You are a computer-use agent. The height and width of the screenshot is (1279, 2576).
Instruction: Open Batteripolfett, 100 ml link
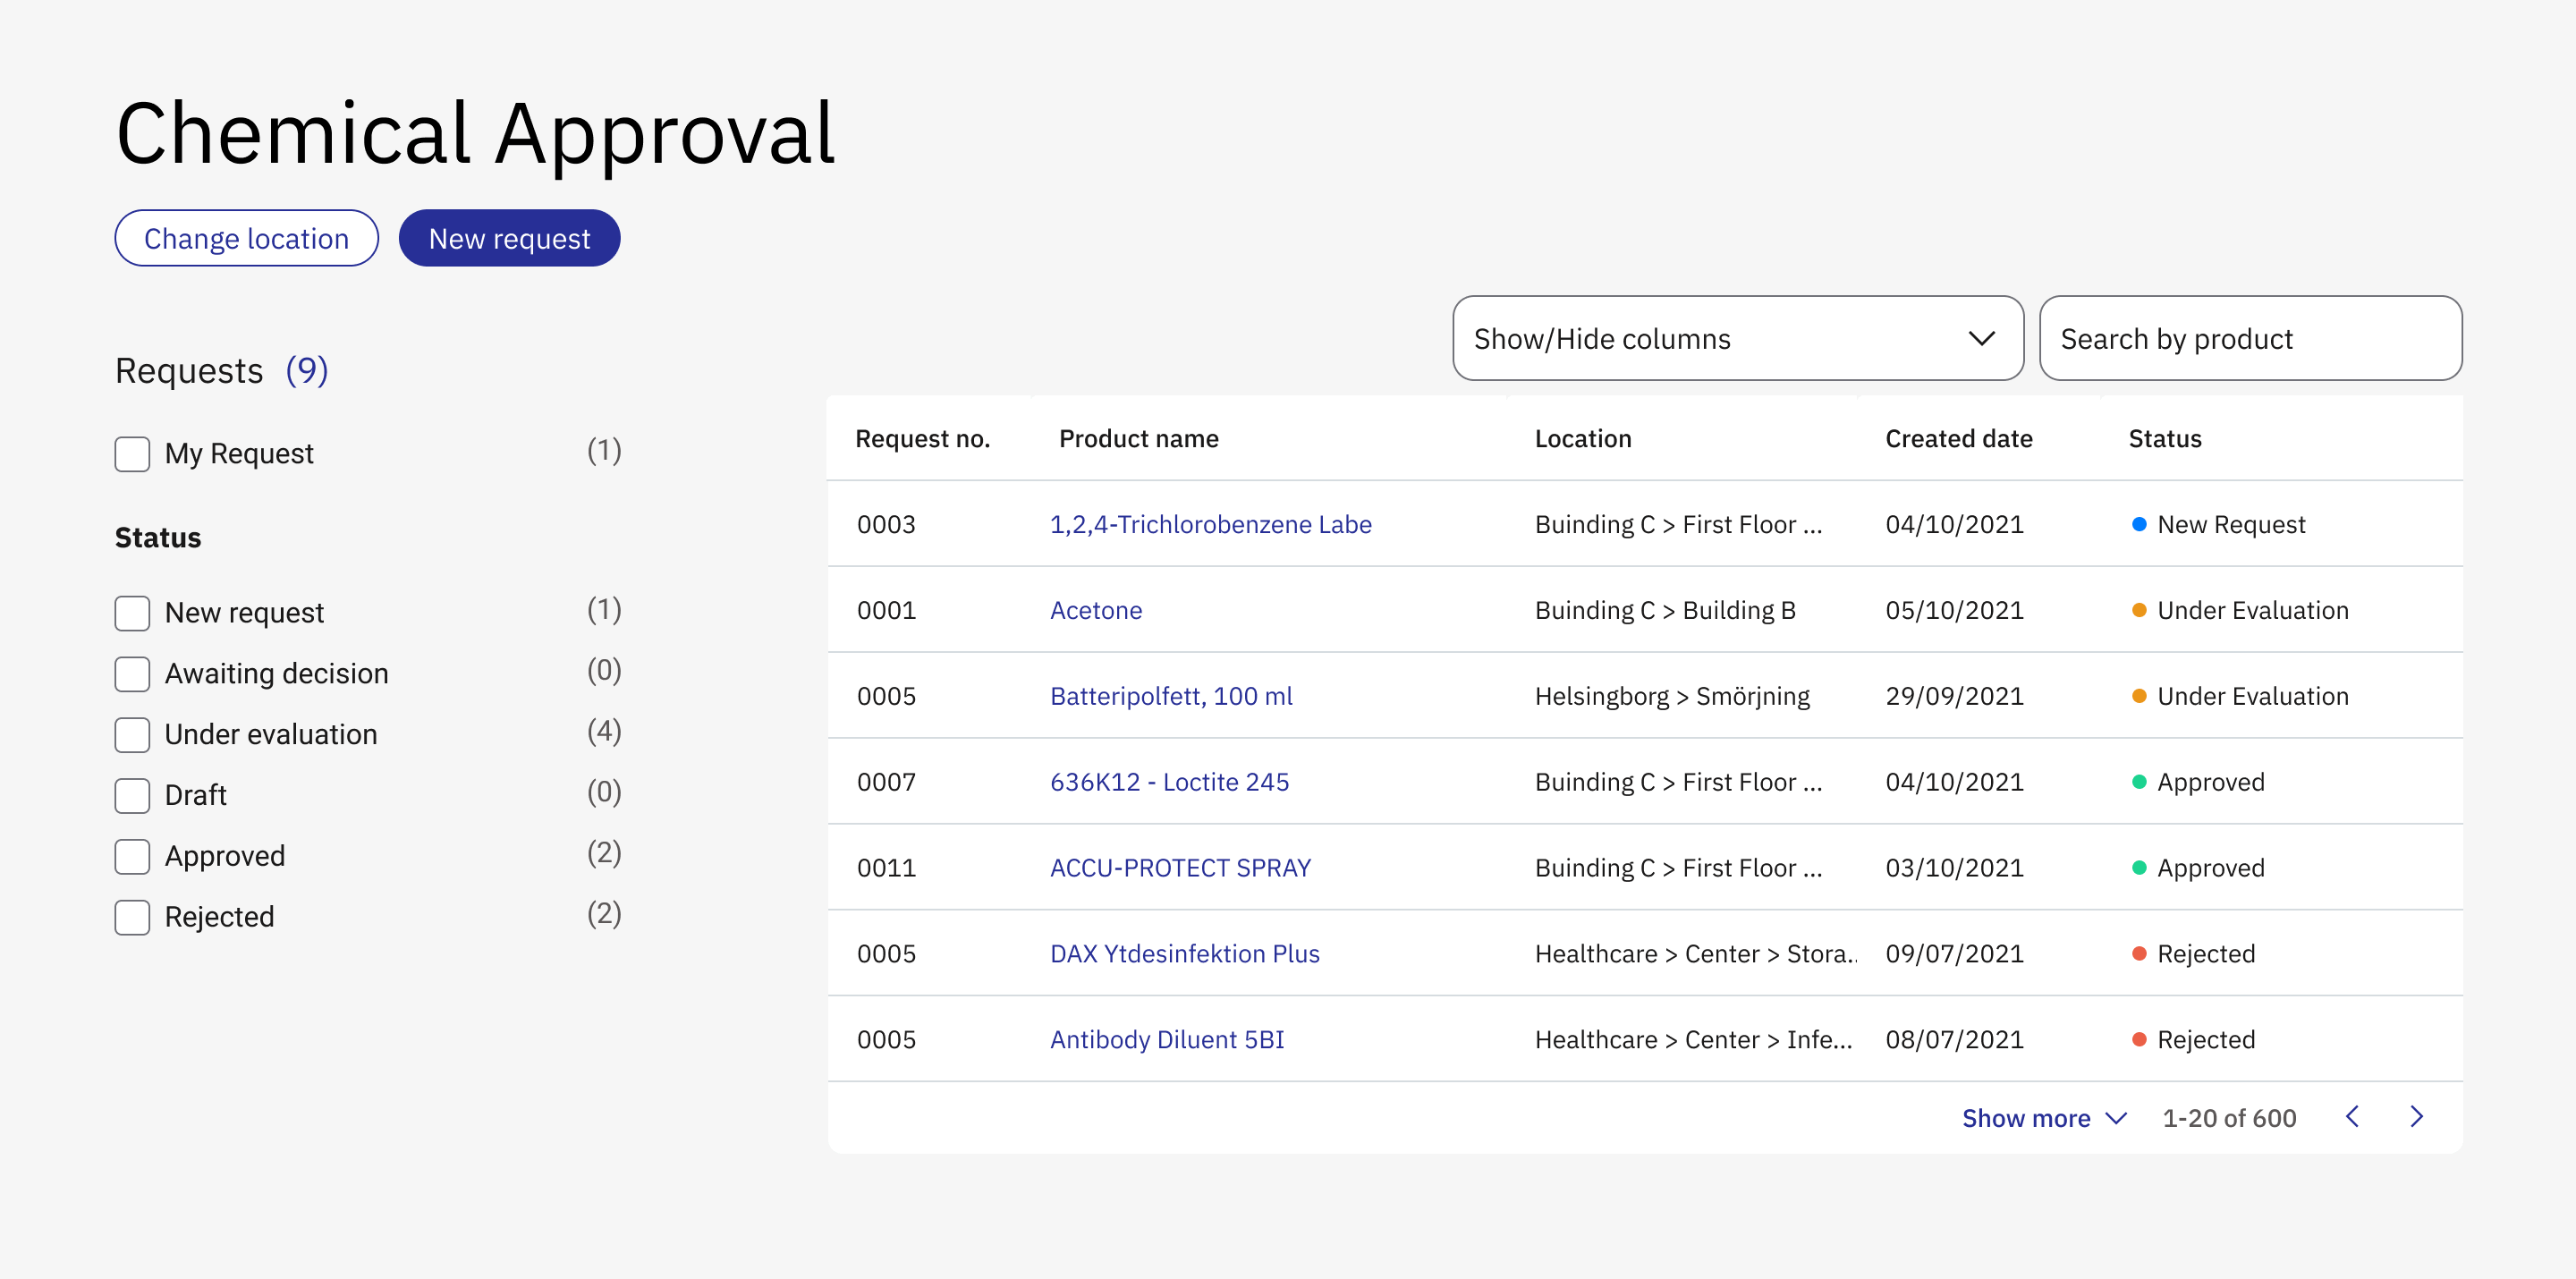point(1171,697)
